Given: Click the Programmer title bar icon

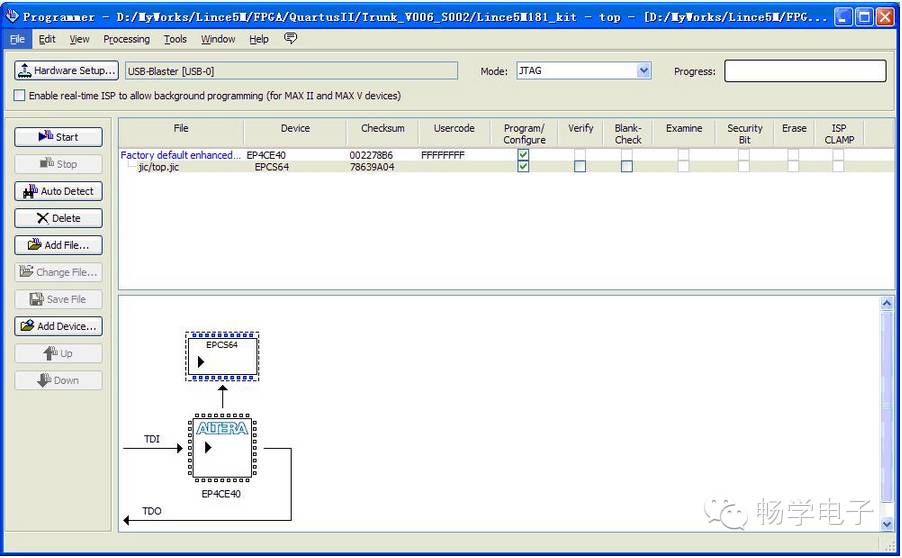Looking at the screenshot, I should [x=12, y=16].
